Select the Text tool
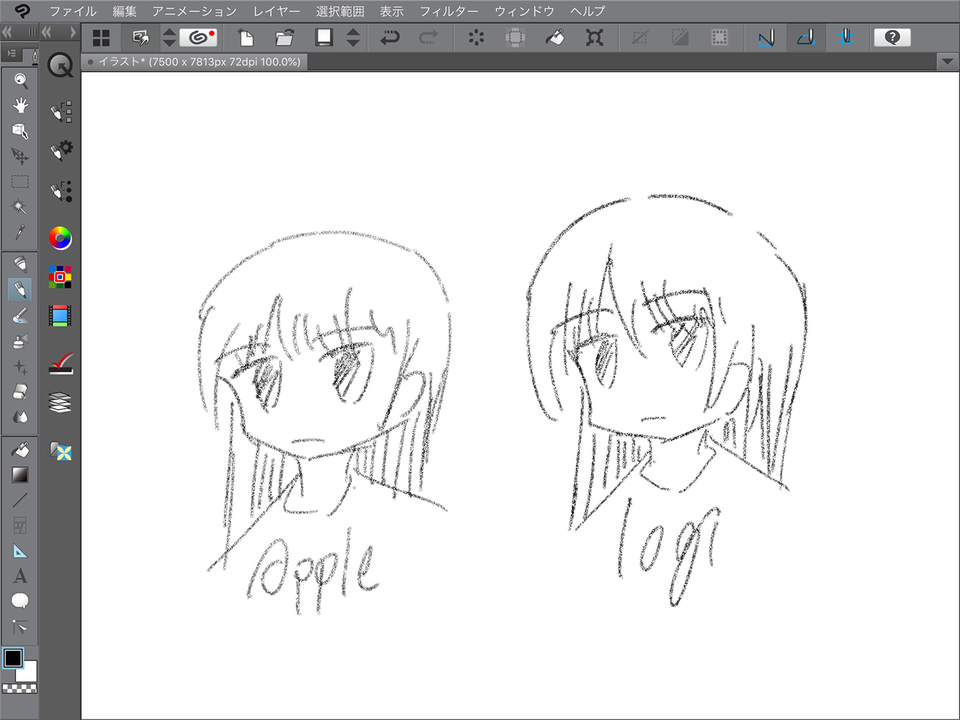 click(20, 576)
